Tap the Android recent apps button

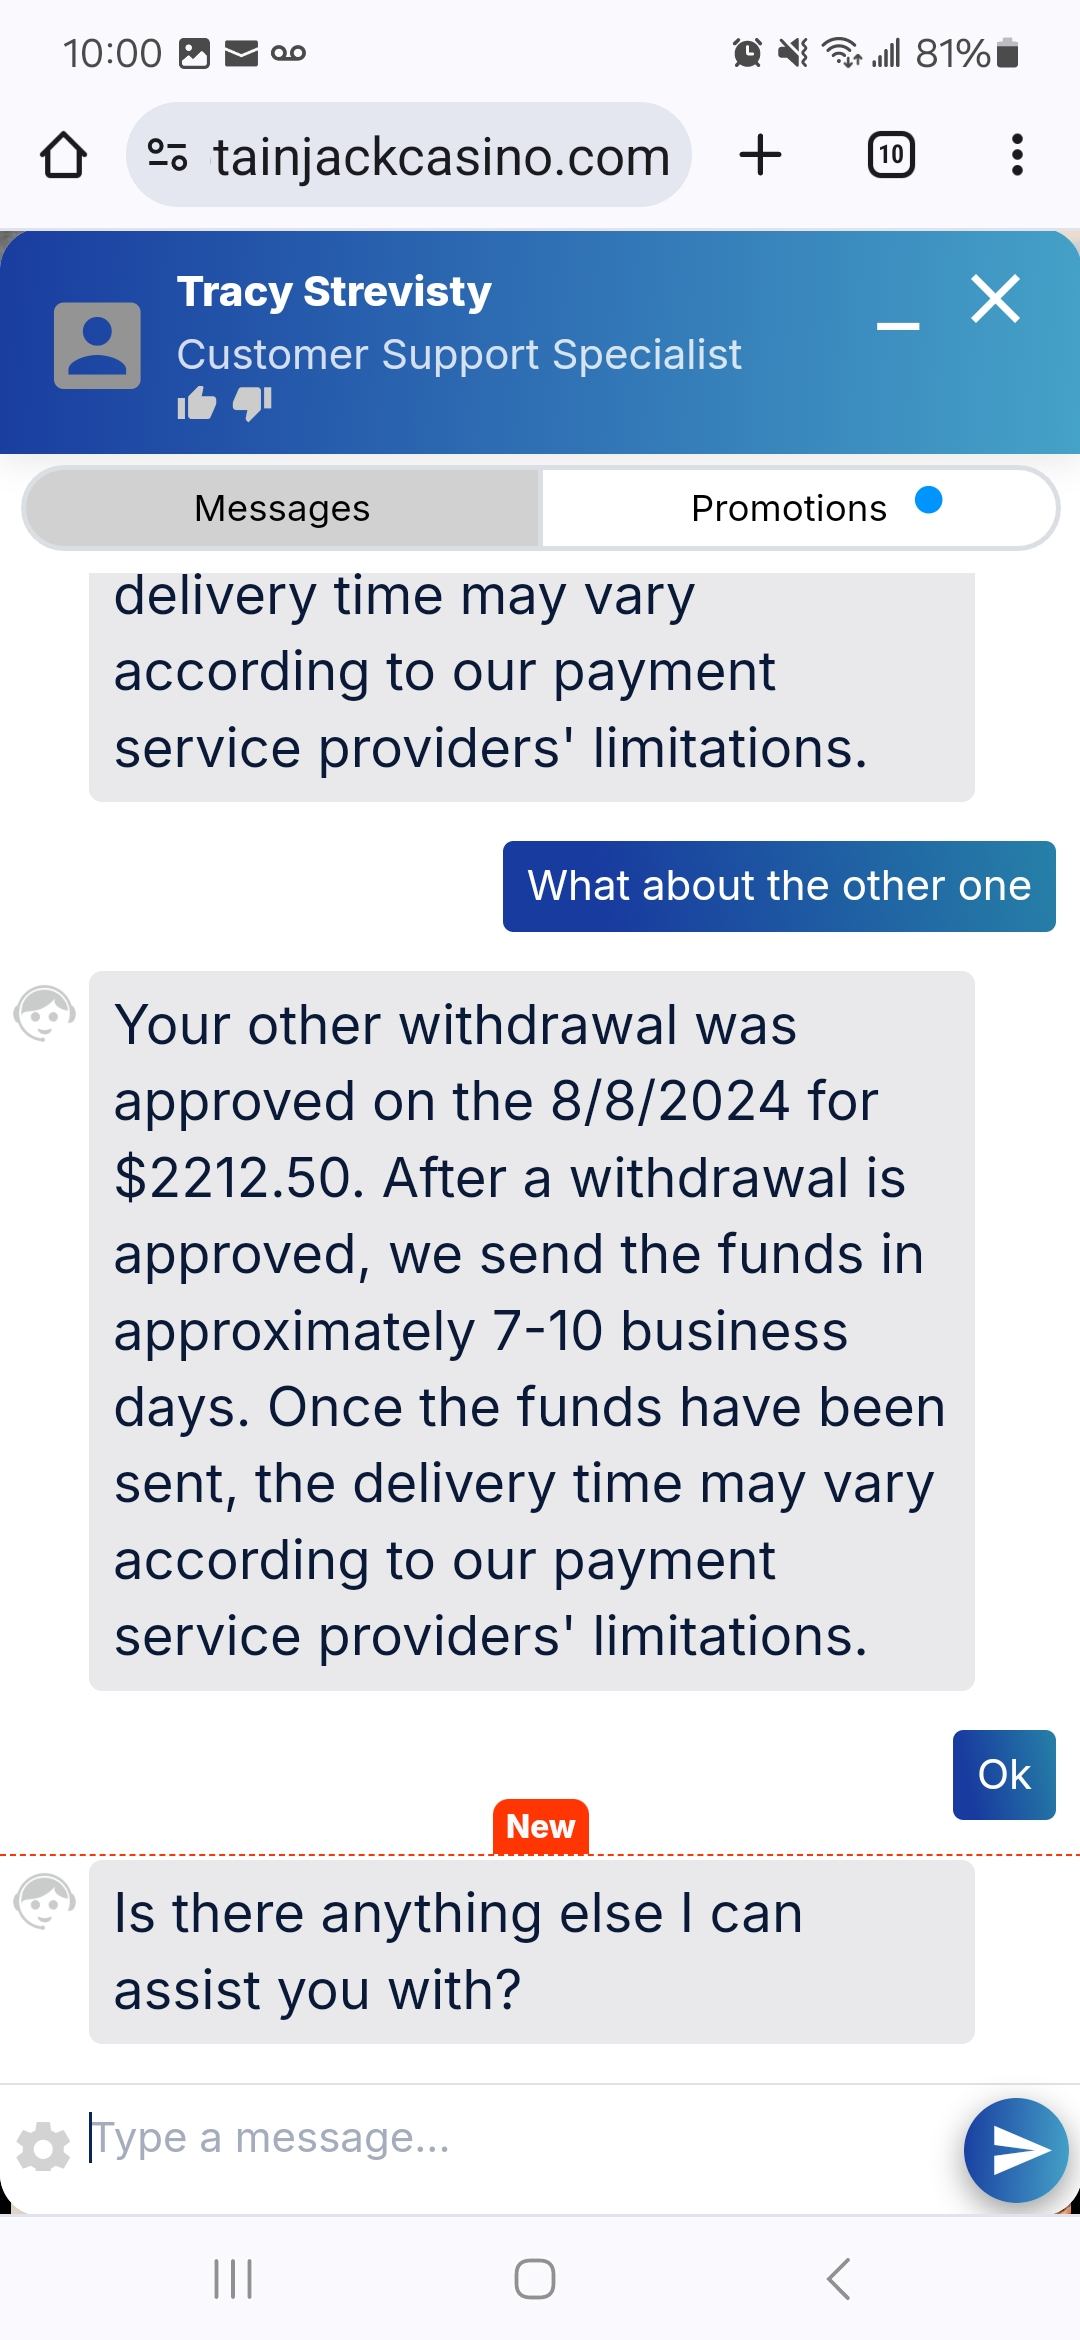point(233,2279)
